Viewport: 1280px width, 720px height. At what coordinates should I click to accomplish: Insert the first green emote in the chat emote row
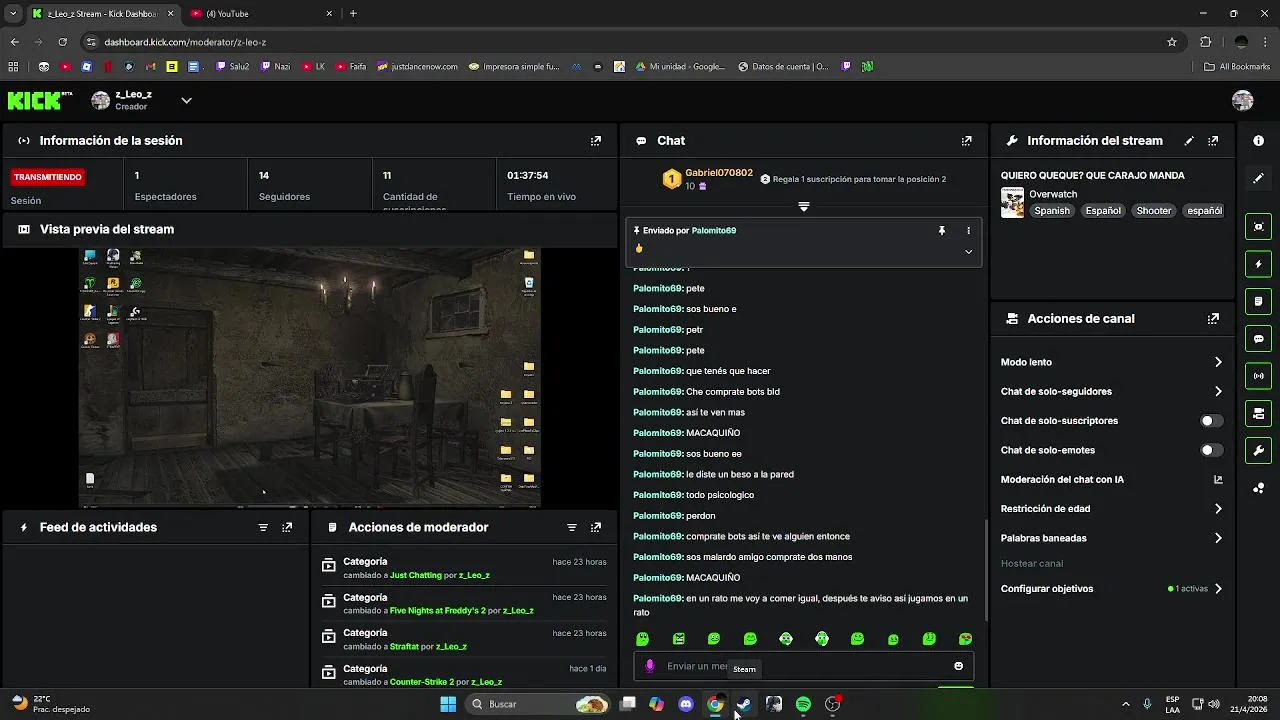[x=643, y=639]
